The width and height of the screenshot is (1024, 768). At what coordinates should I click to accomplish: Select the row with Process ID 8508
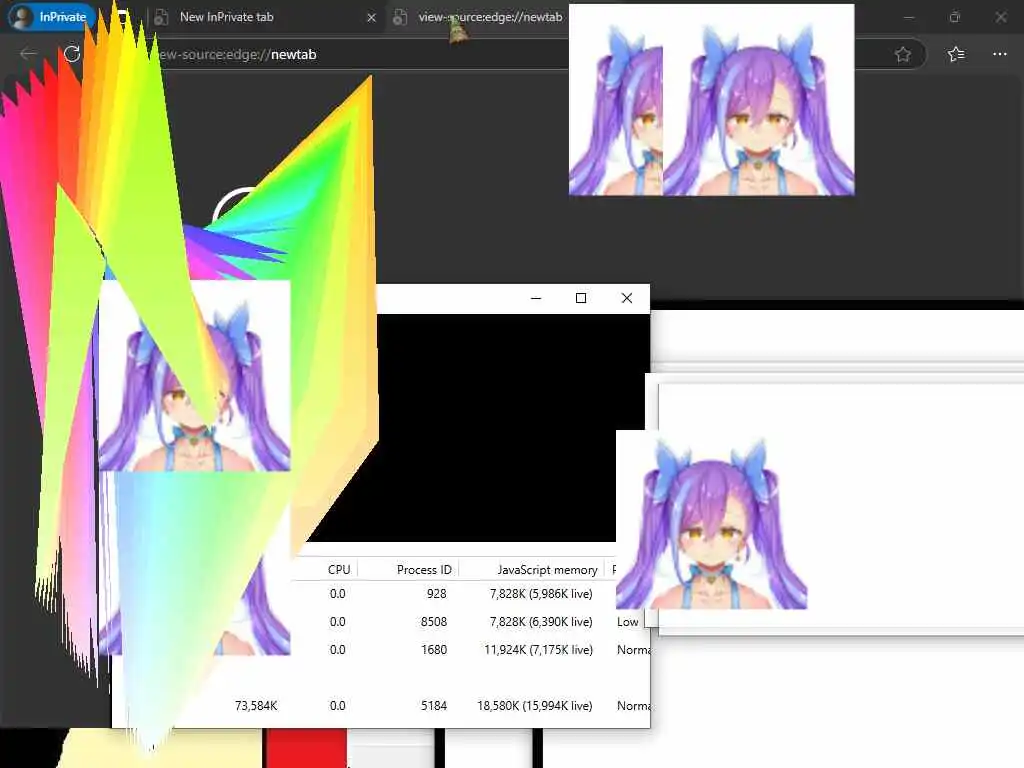click(x=470, y=622)
